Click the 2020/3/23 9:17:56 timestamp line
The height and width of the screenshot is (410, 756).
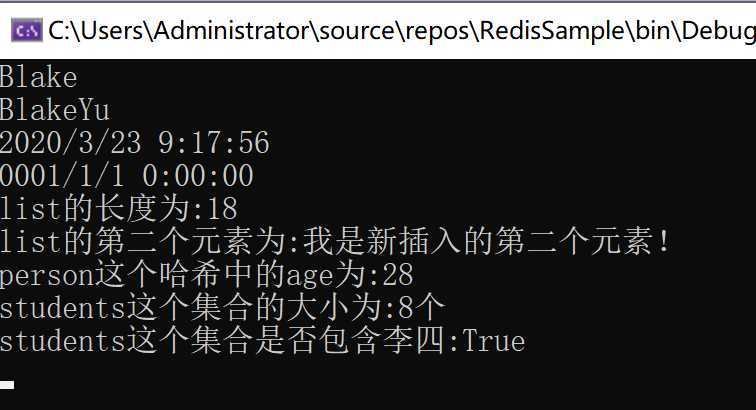[135, 143]
